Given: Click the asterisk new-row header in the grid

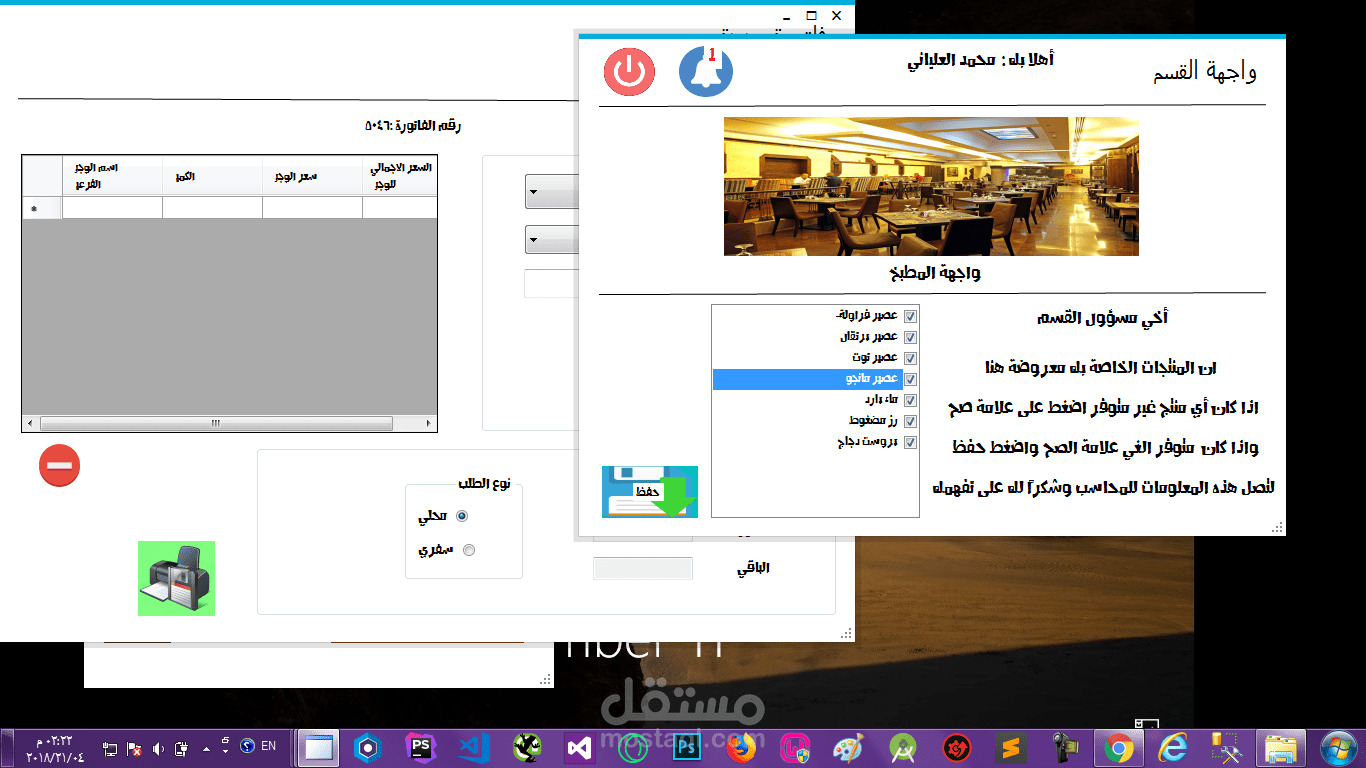Looking at the screenshot, I should [x=42, y=207].
